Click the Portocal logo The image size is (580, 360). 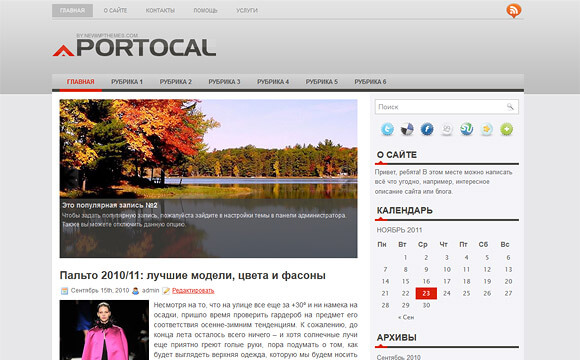point(135,46)
